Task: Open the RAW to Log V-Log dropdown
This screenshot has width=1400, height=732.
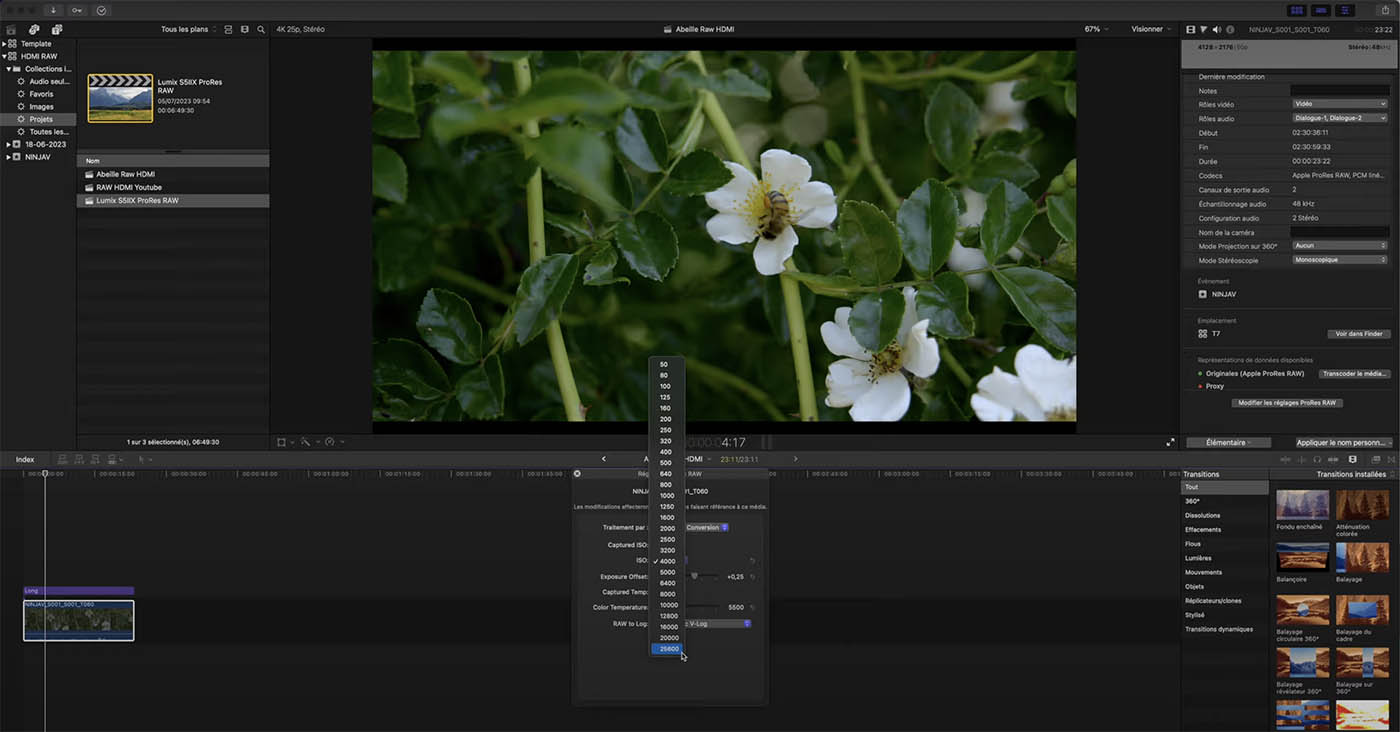Action: pos(718,624)
